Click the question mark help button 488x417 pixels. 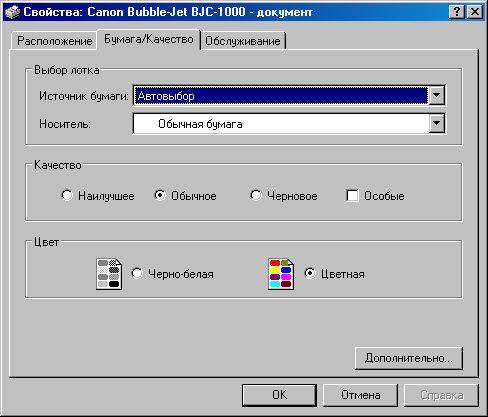click(457, 12)
